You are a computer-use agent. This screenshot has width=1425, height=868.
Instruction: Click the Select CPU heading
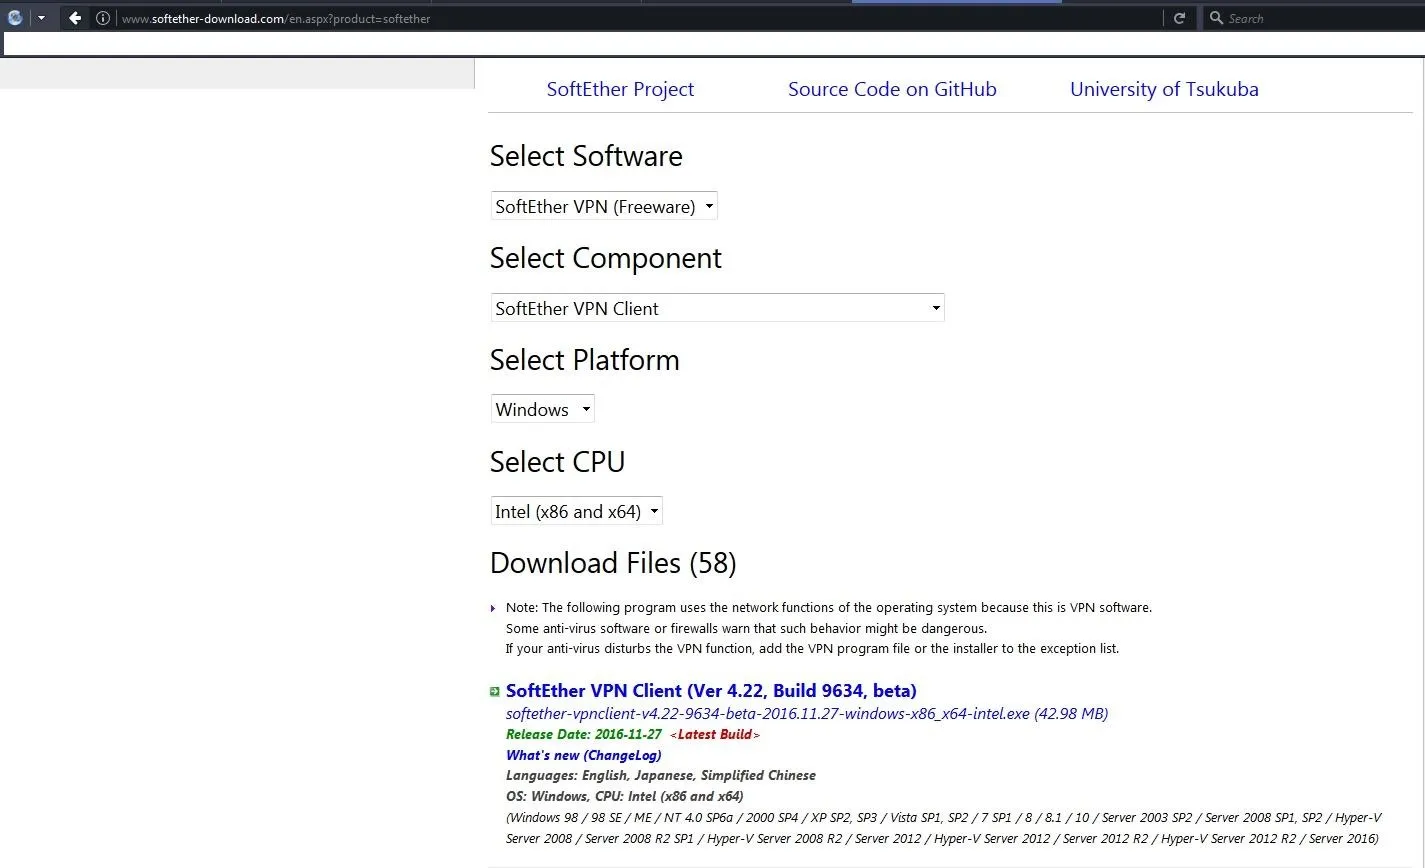coord(557,462)
